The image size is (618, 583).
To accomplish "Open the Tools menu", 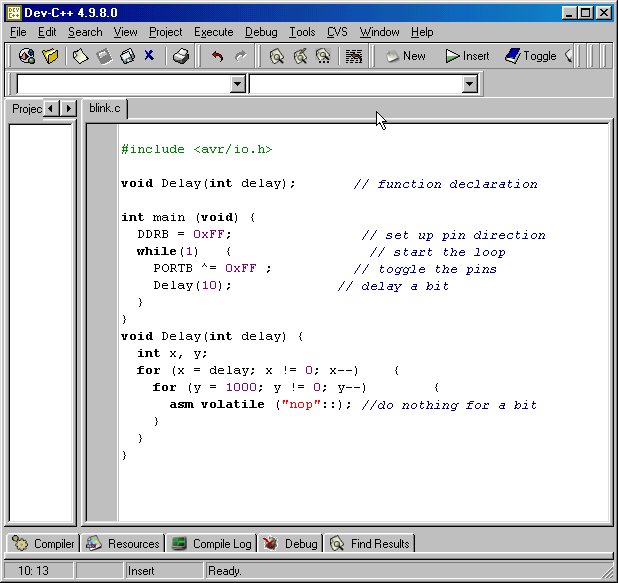I will 302,32.
